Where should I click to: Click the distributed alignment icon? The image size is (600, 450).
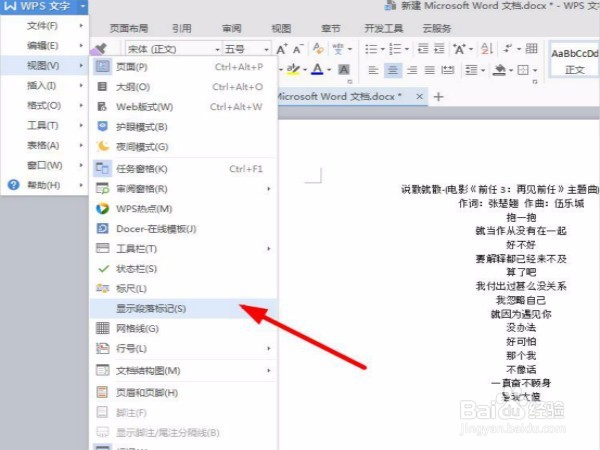[x=448, y=70]
